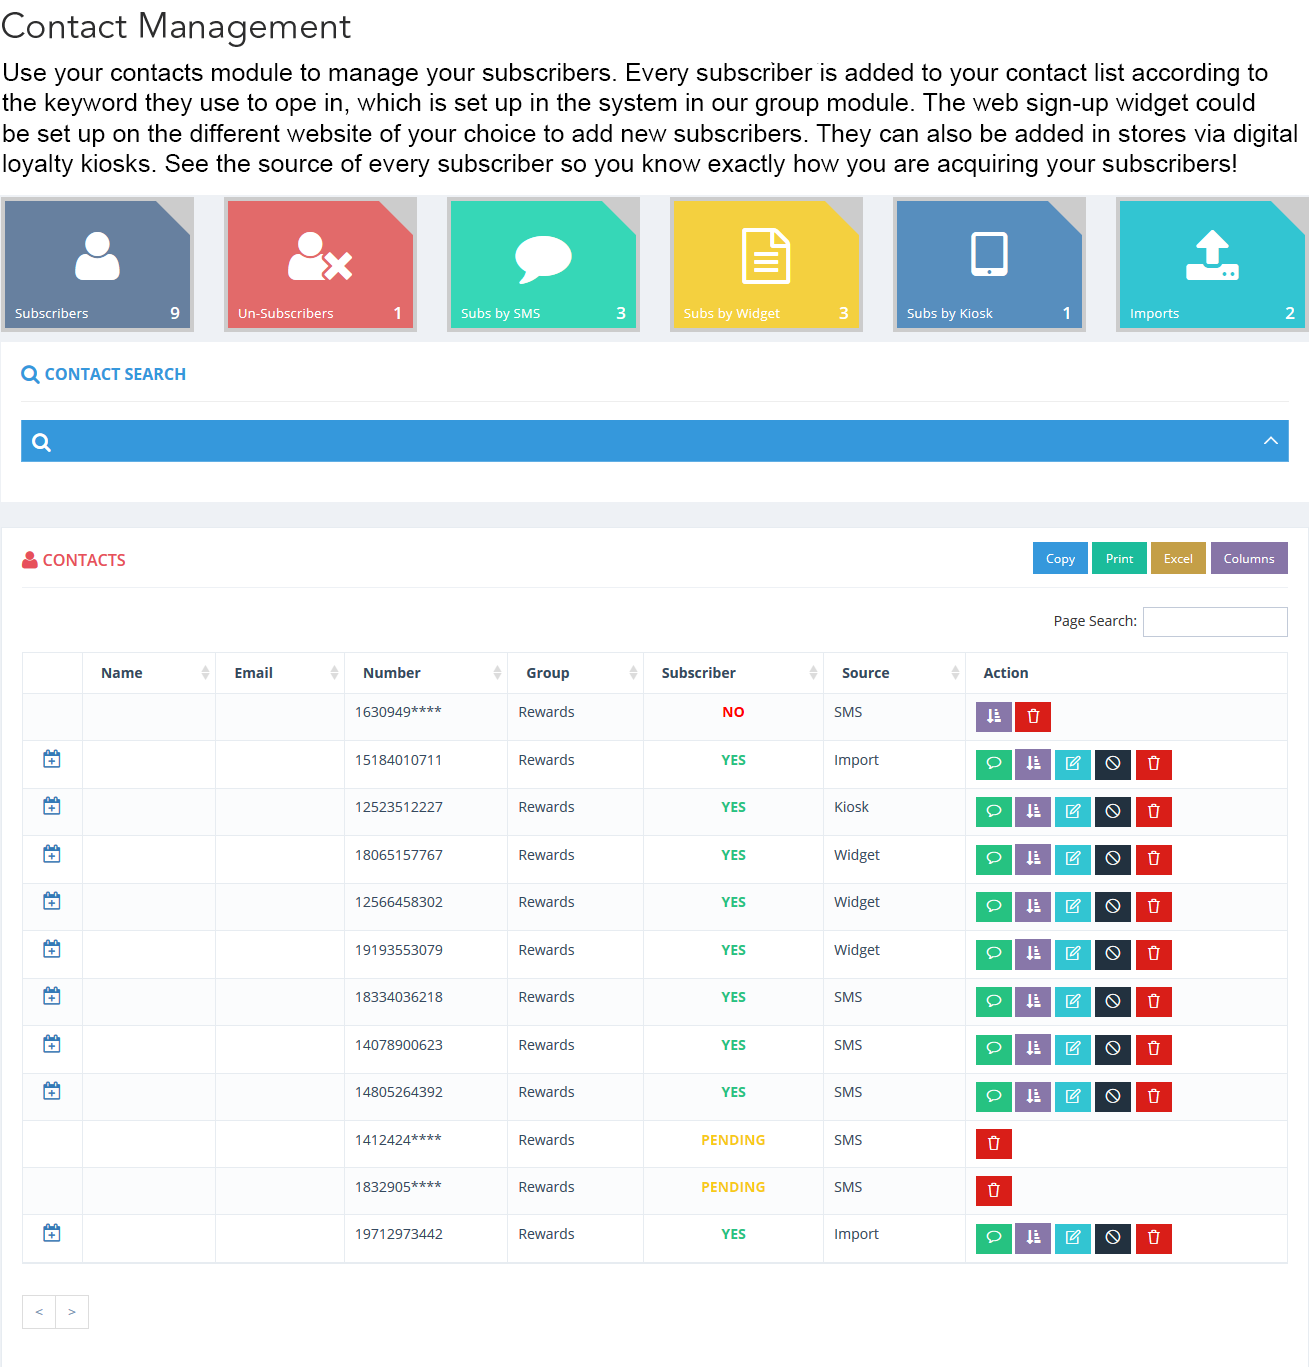Screen dimensions: 1309x1367
Task: Sort contacts by Subscriber column
Action: click(x=732, y=673)
